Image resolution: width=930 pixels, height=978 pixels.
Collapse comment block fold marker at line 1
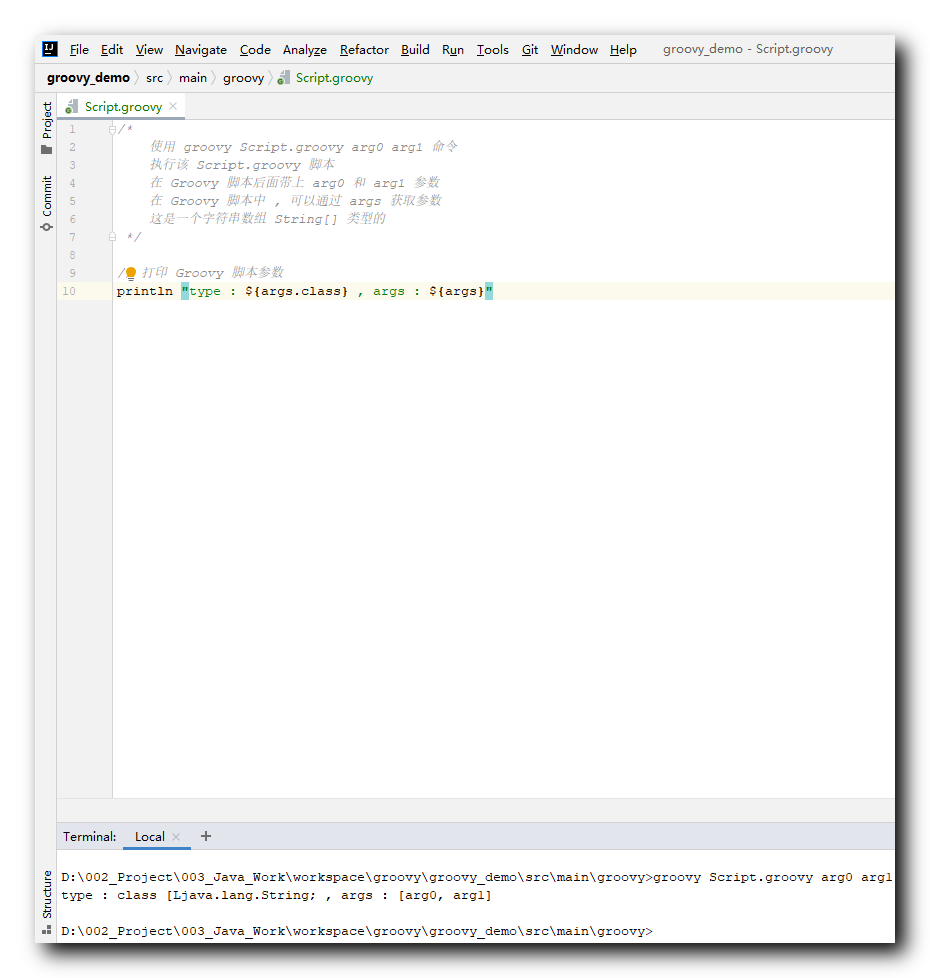point(112,129)
